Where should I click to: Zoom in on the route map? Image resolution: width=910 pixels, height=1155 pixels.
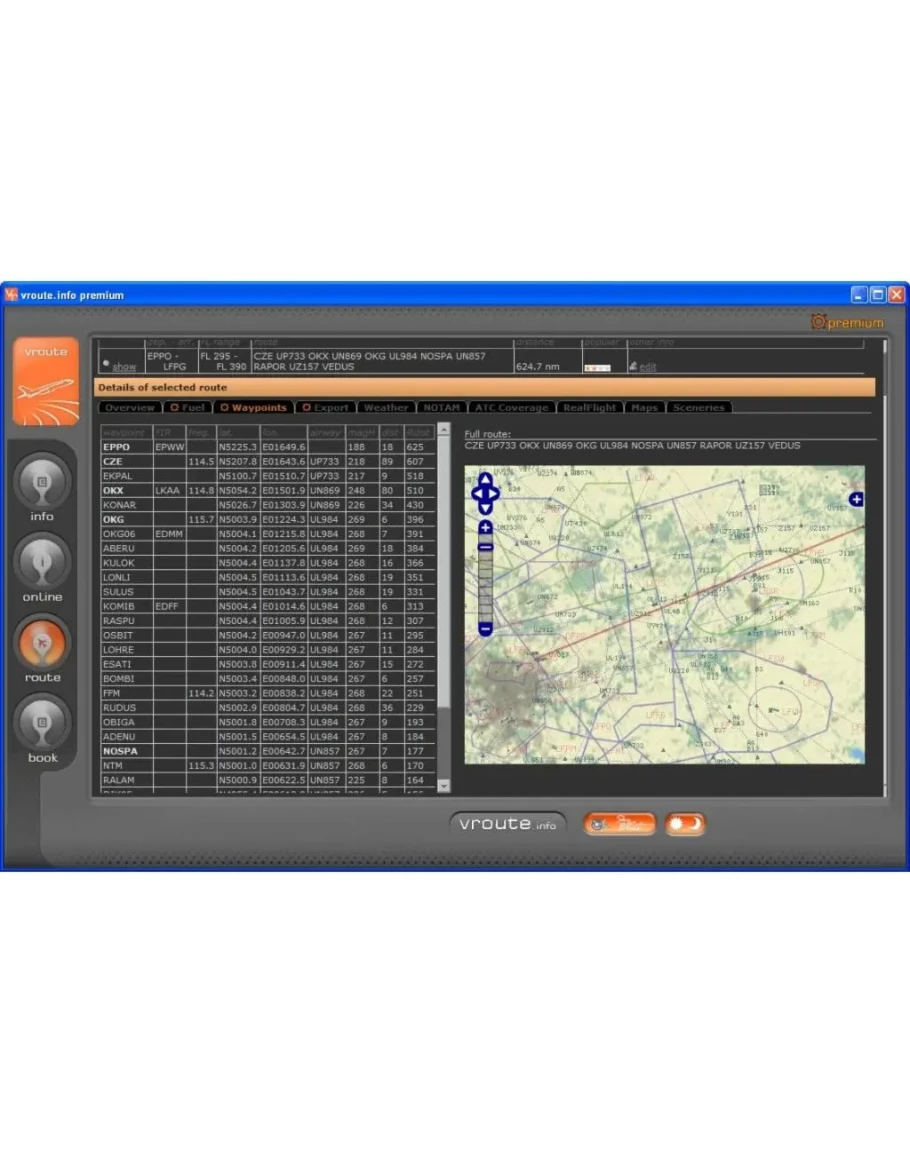(x=485, y=527)
